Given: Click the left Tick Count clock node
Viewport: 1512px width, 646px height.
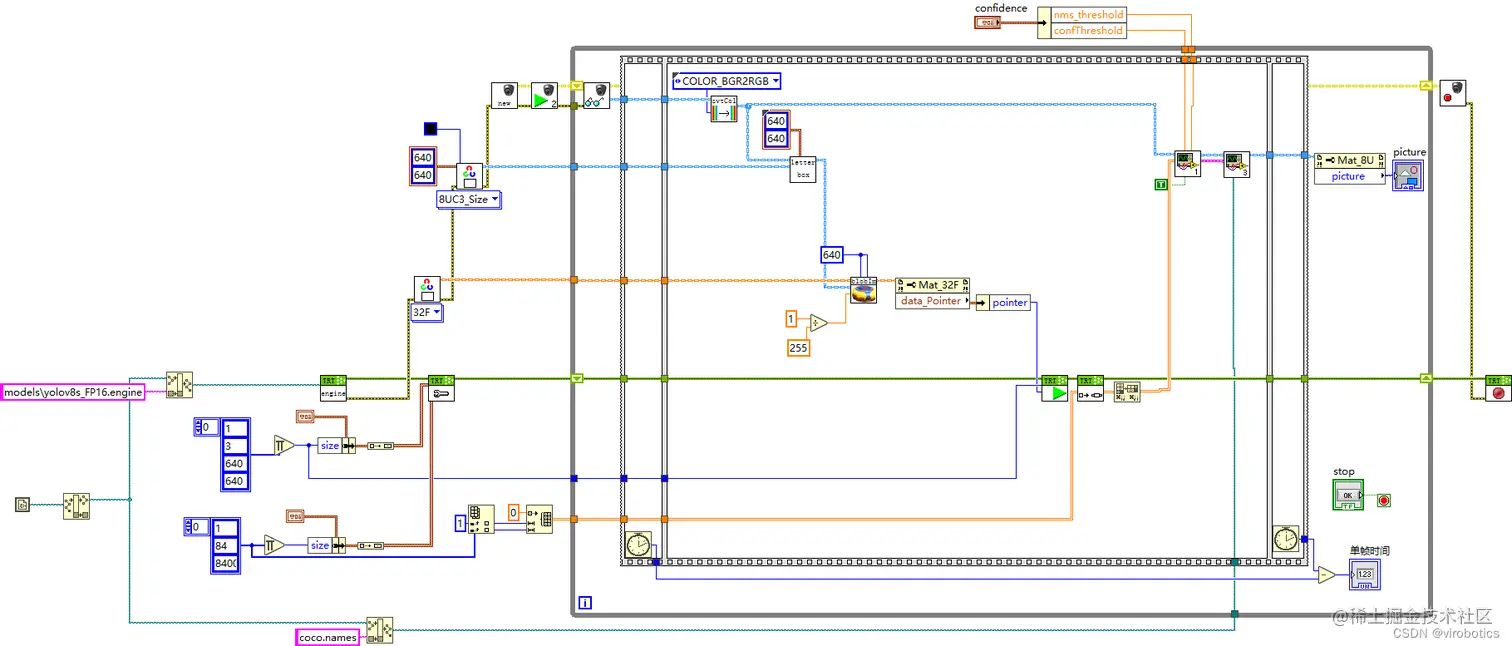Looking at the screenshot, I should pos(637,545).
